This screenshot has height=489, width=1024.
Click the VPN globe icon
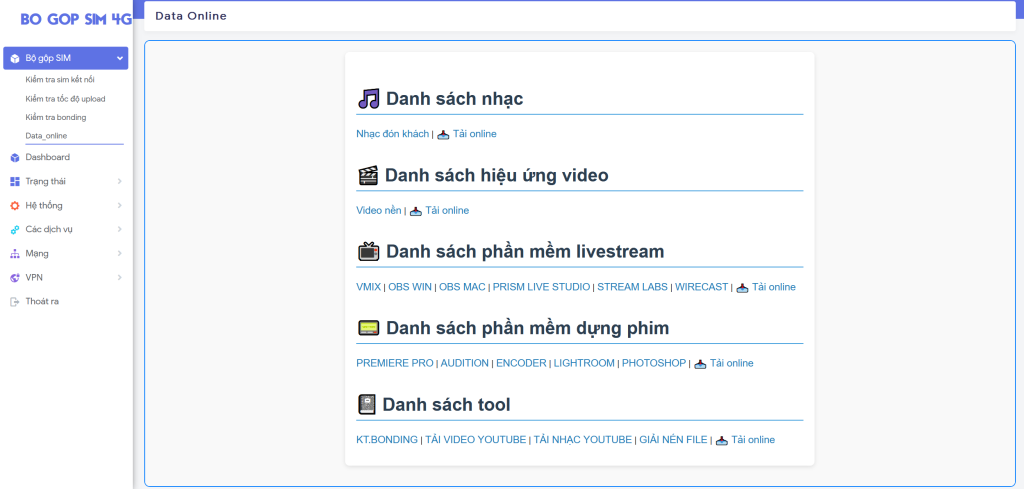14,278
